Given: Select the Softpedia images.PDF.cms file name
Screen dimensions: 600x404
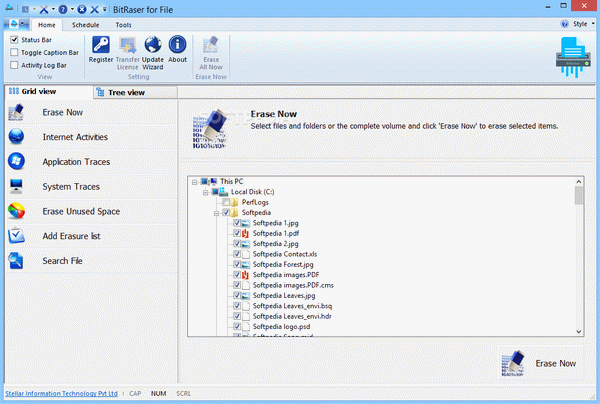Looking at the screenshot, I should (293, 285).
